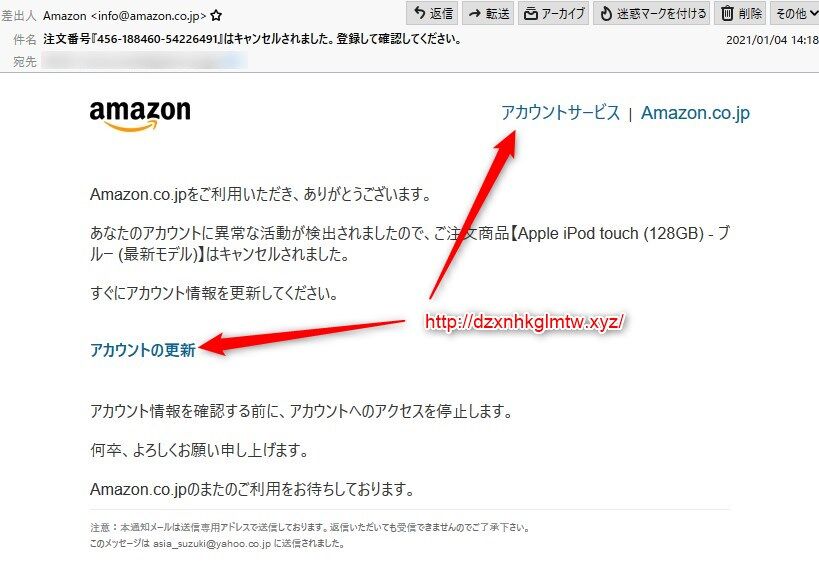Click the forward arrow icon
819x570 pixels.
click(474, 14)
